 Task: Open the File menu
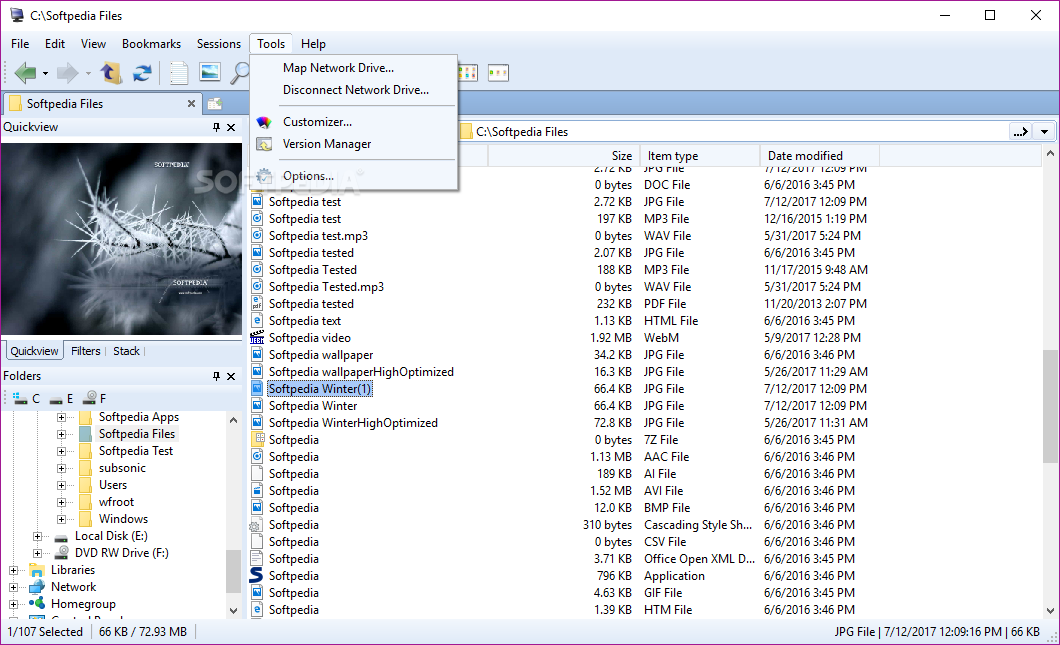click(20, 44)
